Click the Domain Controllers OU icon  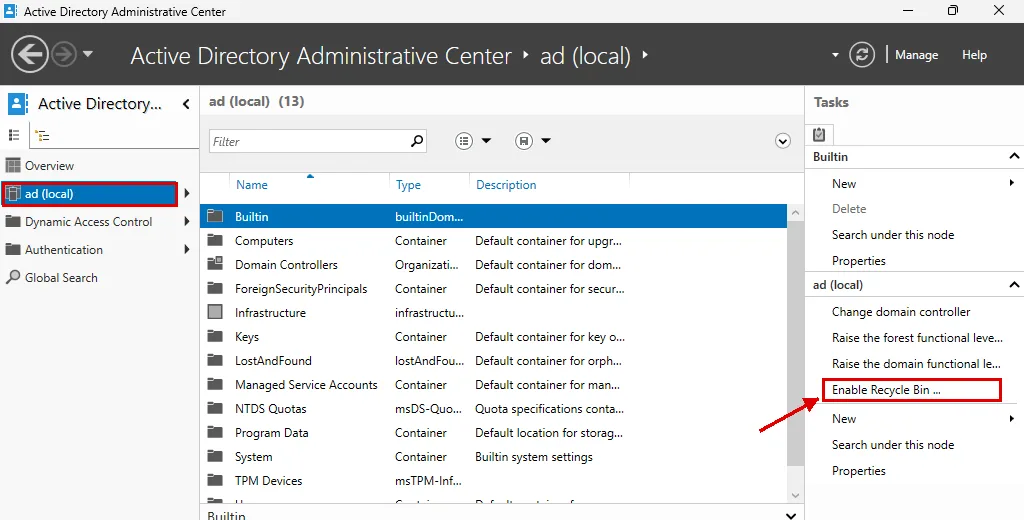coord(215,264)
